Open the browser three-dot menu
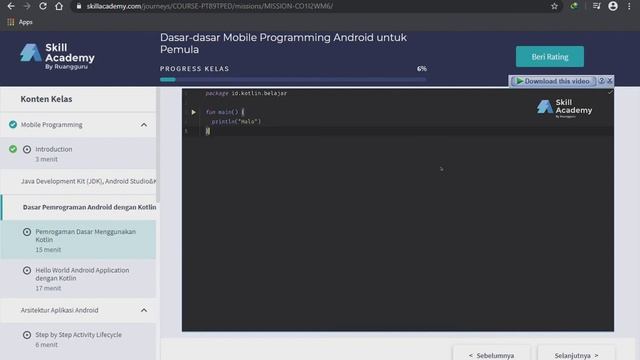Viewport: 640px width, 360px height. tap(629, 6)
